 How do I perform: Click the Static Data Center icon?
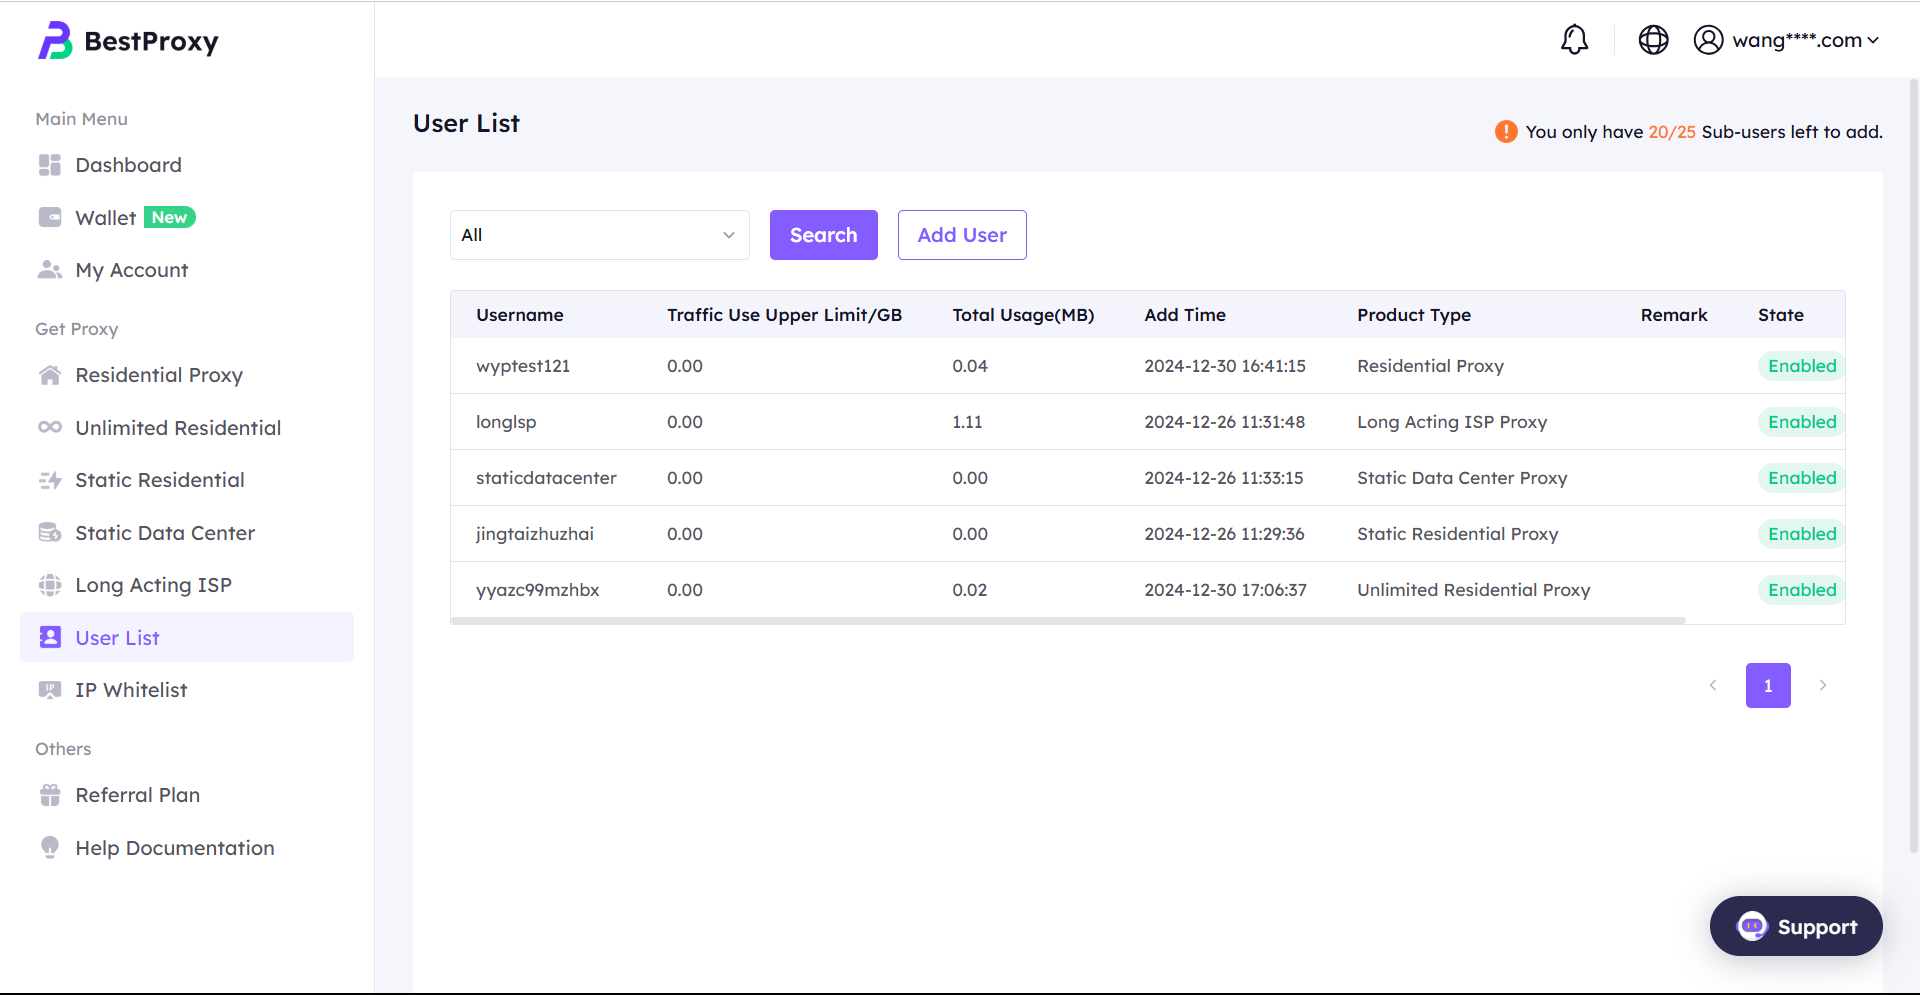pyautogui.click(x=50, y=532)
